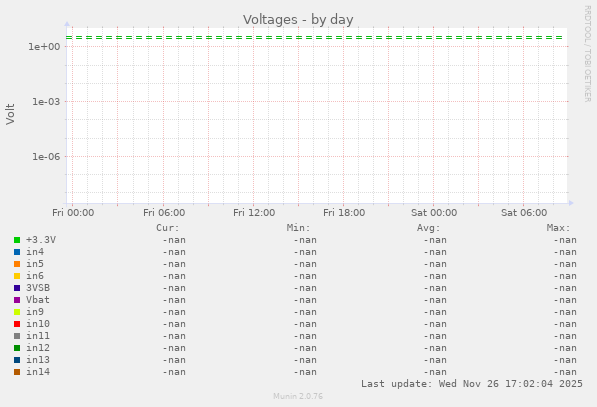Click the Cur value for +3.3V

point(174,240)
